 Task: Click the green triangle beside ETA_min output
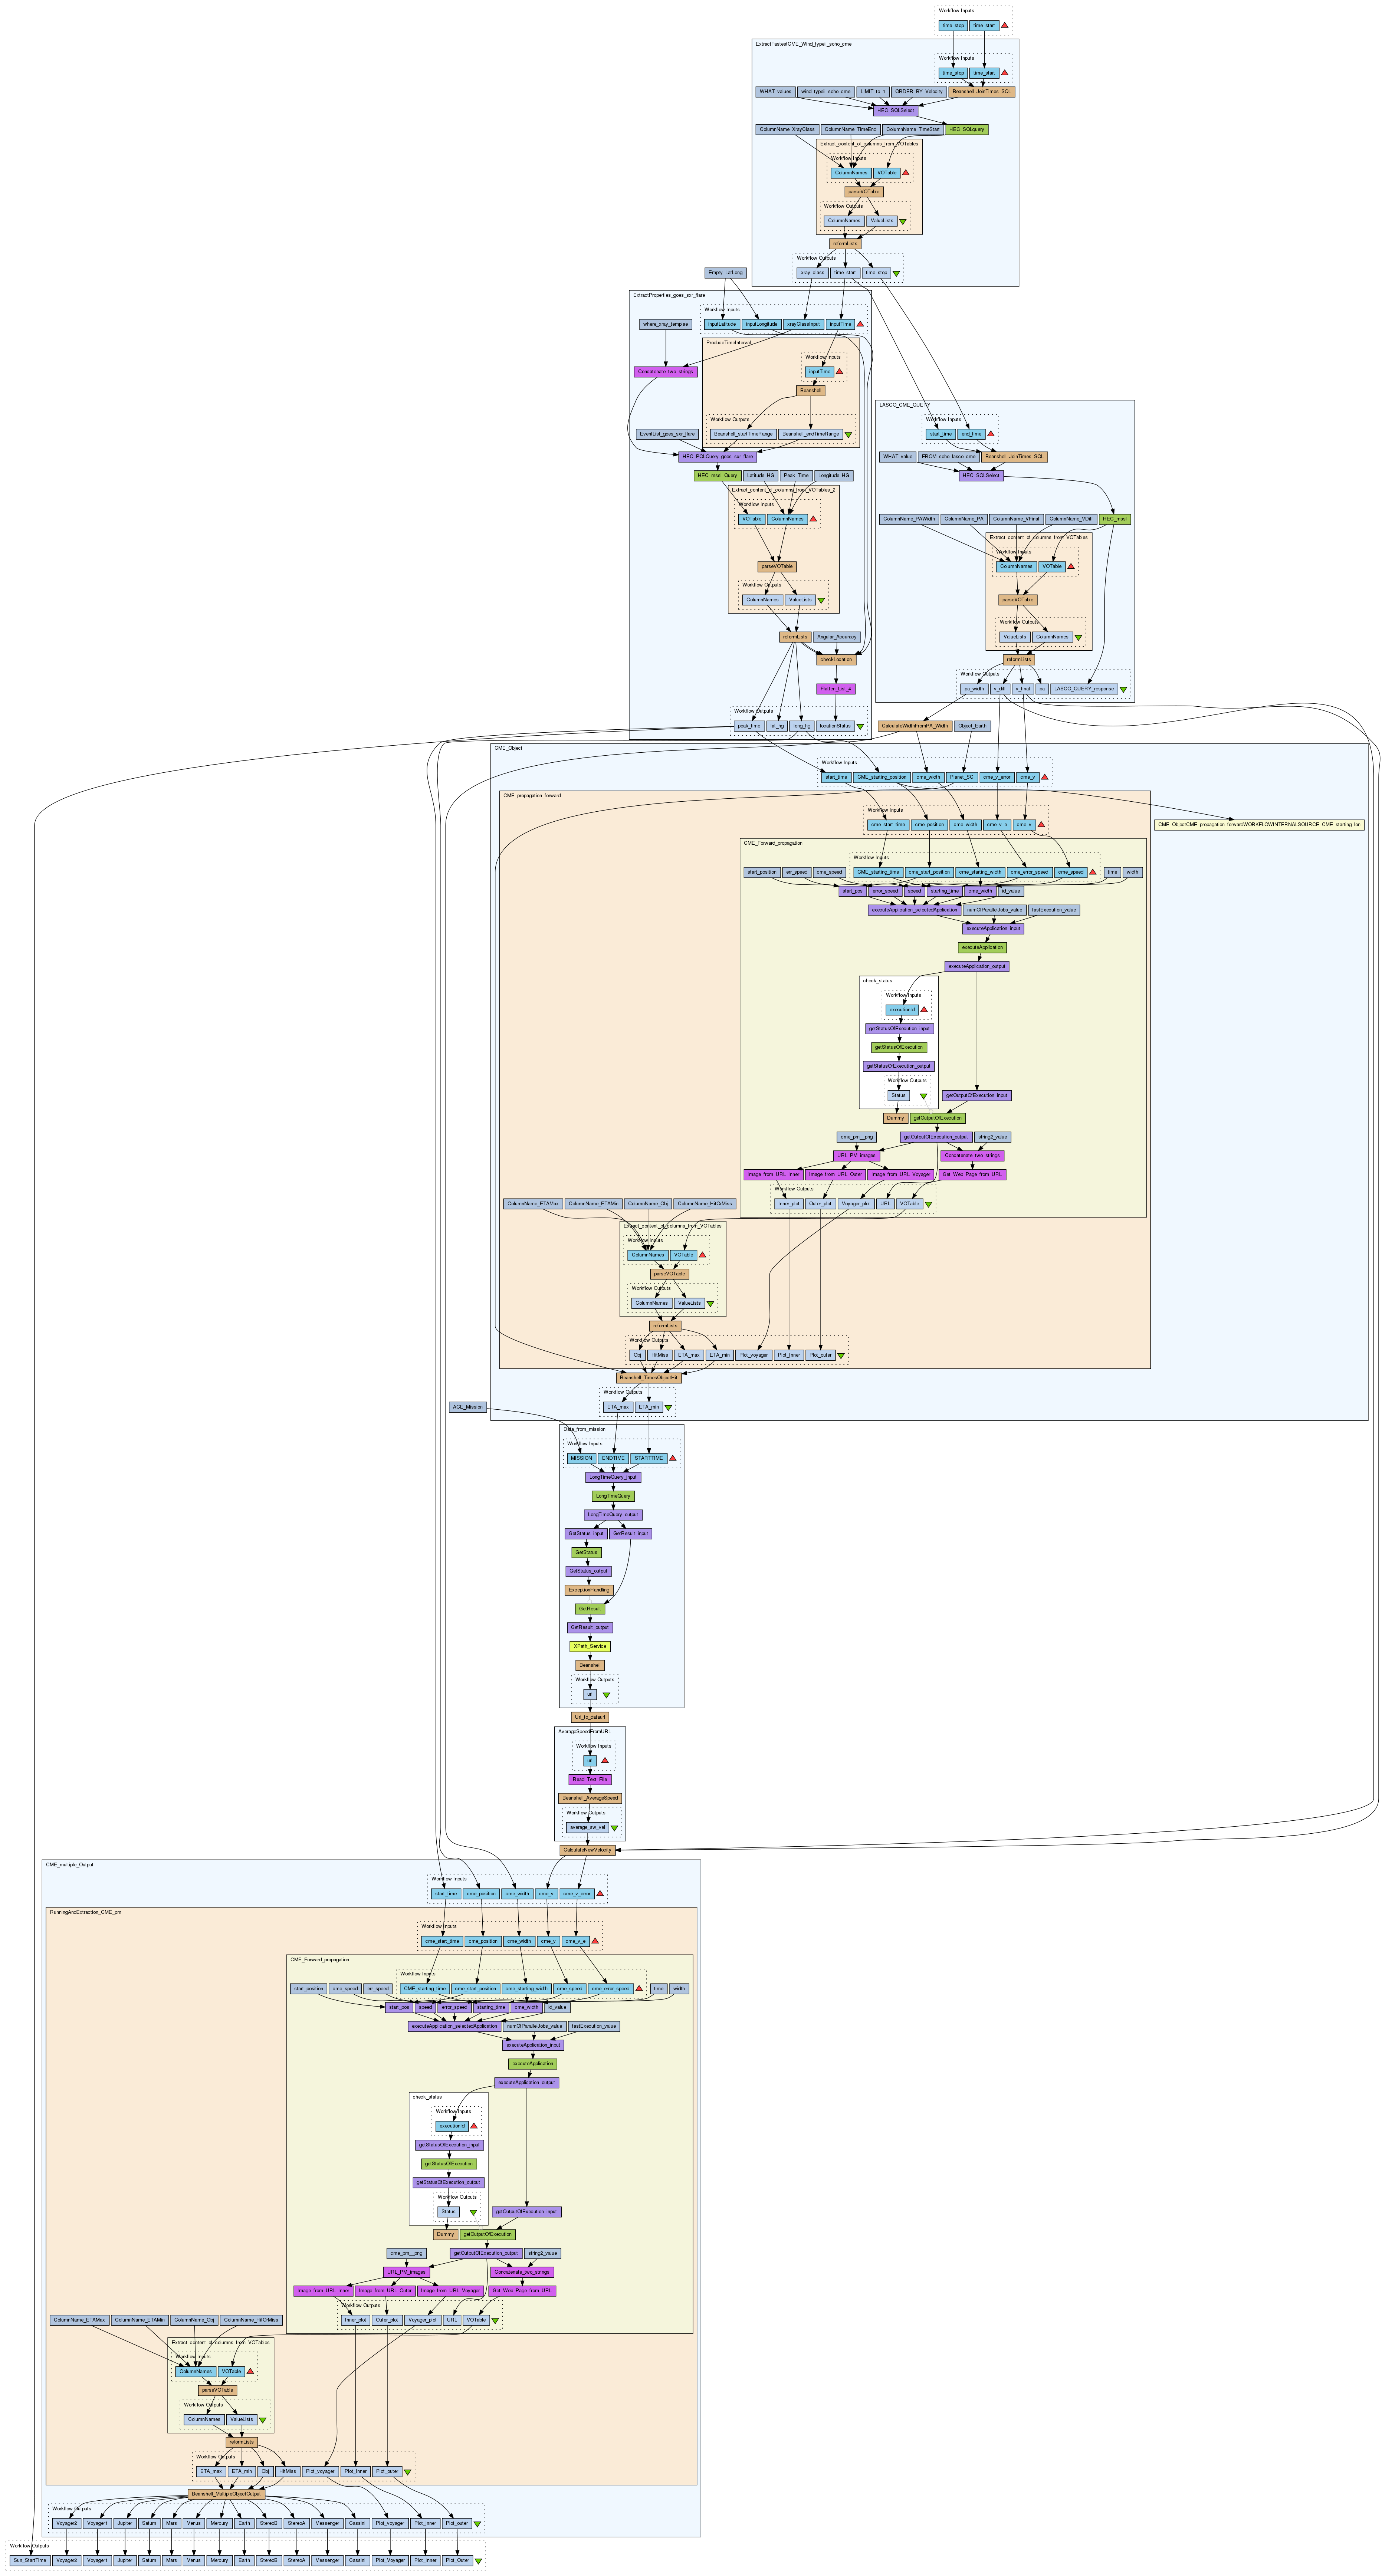pyautogui.click(x=668, y=1408)
